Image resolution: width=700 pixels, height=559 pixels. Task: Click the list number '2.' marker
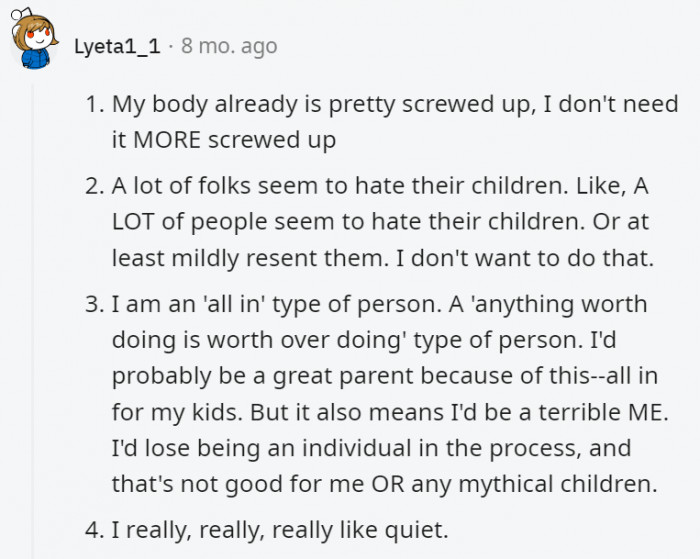(95, 186)
